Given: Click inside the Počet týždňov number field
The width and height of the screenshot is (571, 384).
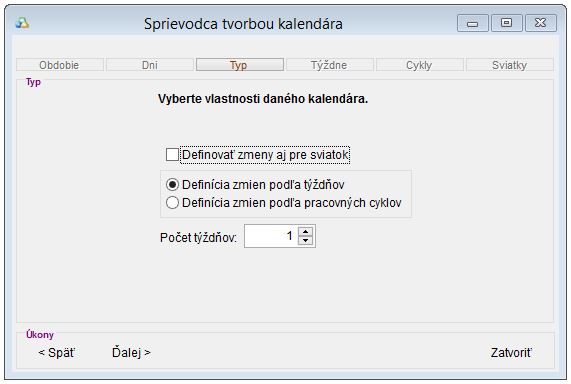Looking at the screenshot, I should [x=271, y=236].
